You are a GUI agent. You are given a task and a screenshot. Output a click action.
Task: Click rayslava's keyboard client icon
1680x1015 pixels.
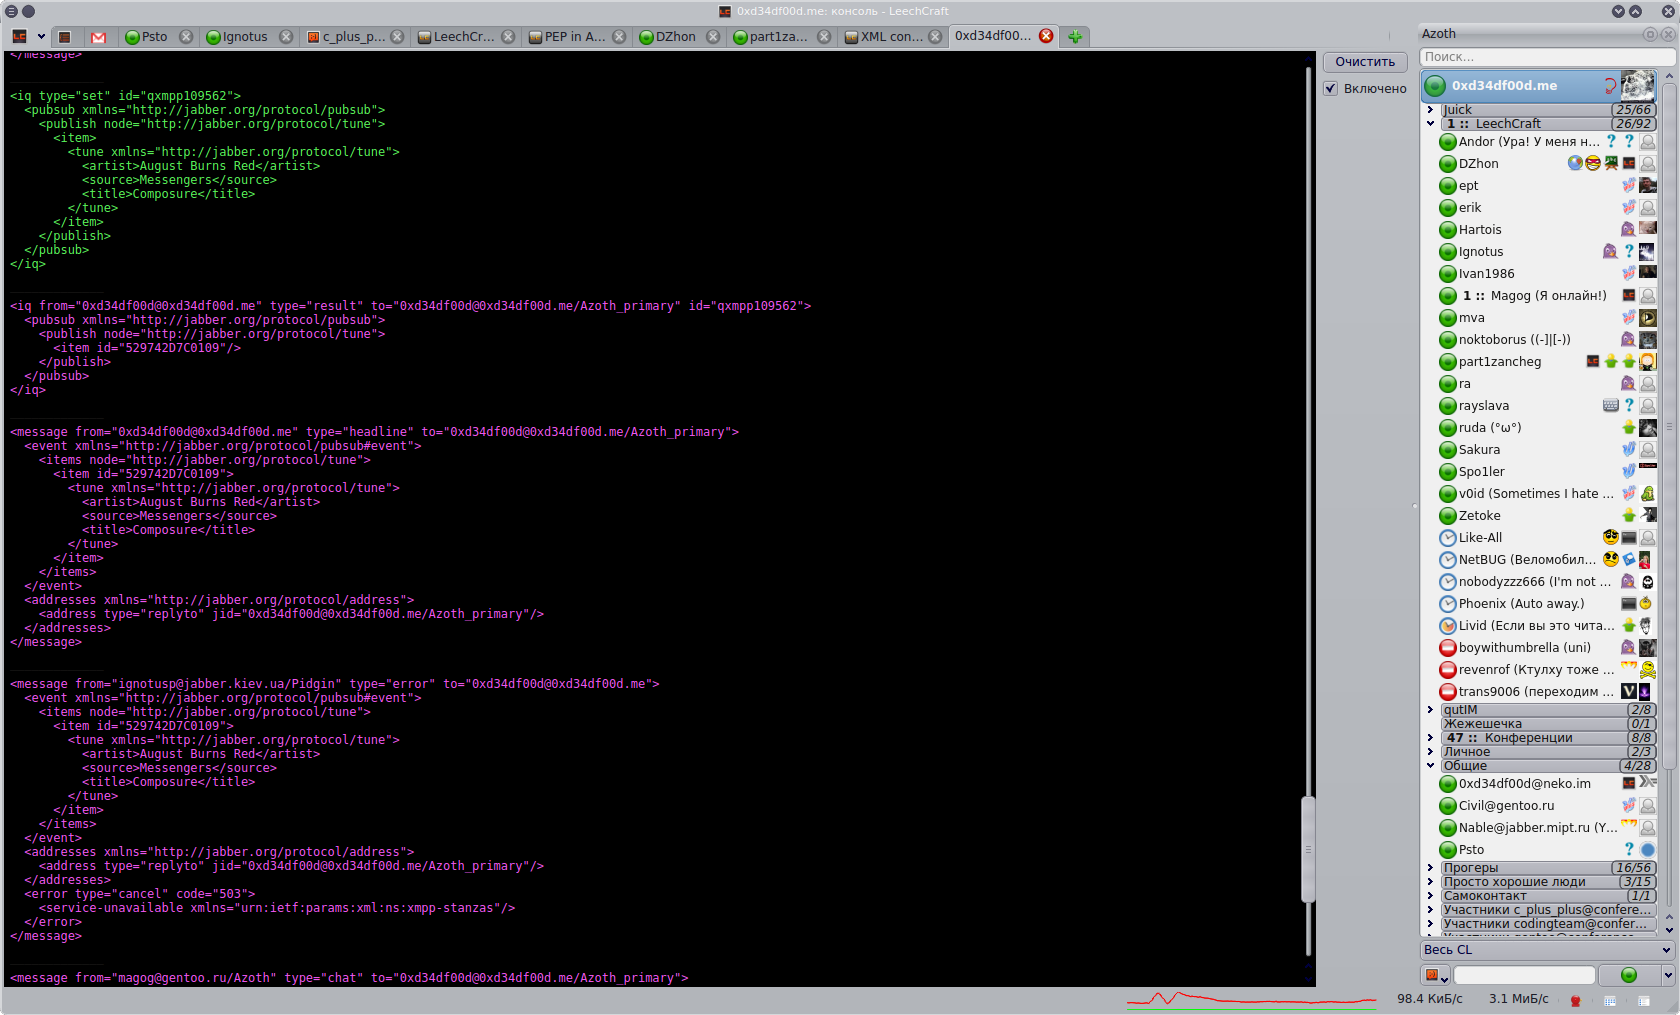click(1610, 406)
